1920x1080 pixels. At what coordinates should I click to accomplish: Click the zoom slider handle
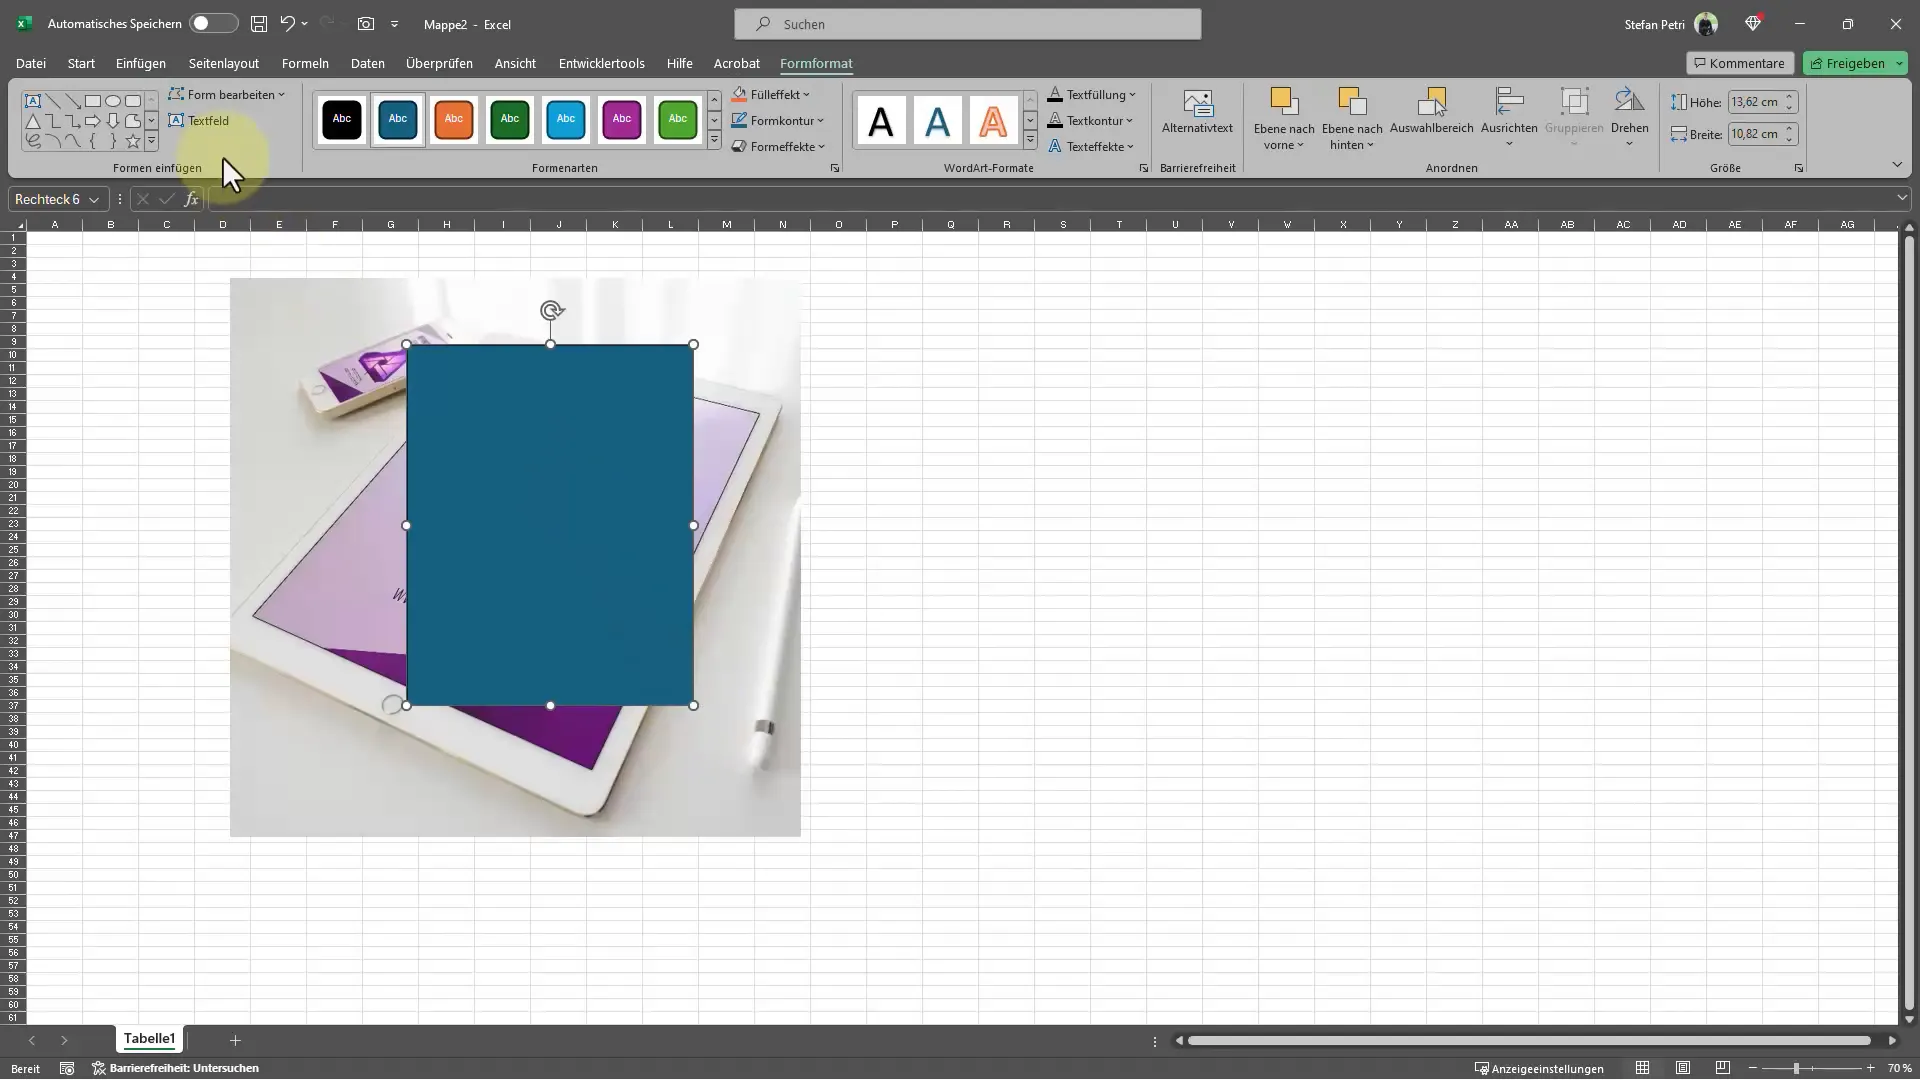[1796, 1068]
